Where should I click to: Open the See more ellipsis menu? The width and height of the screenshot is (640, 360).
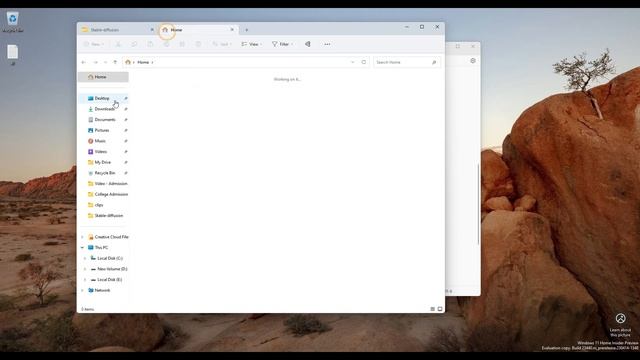click(327, 44)
